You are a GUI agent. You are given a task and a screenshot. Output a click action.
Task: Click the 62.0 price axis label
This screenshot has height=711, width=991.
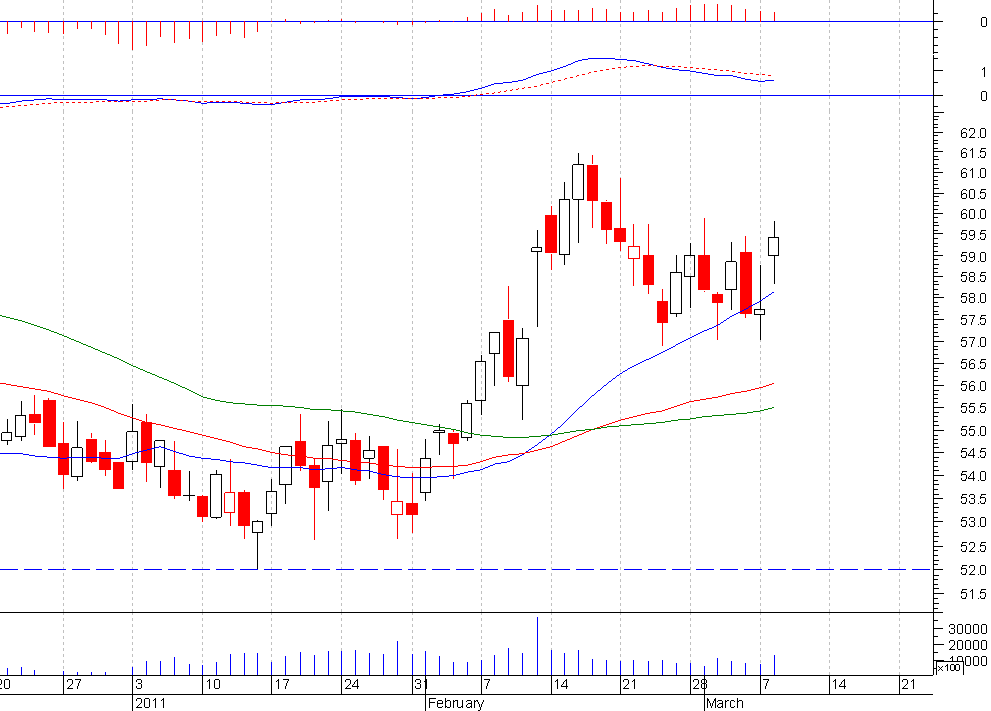pos(973,133)
